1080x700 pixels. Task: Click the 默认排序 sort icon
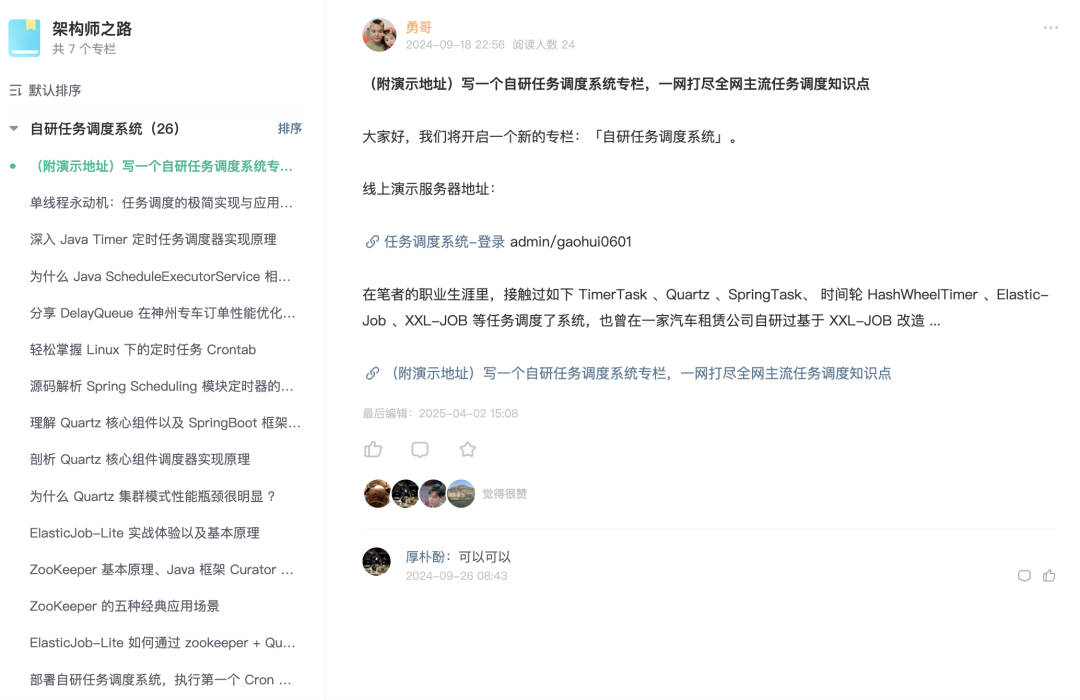(15, 90)
